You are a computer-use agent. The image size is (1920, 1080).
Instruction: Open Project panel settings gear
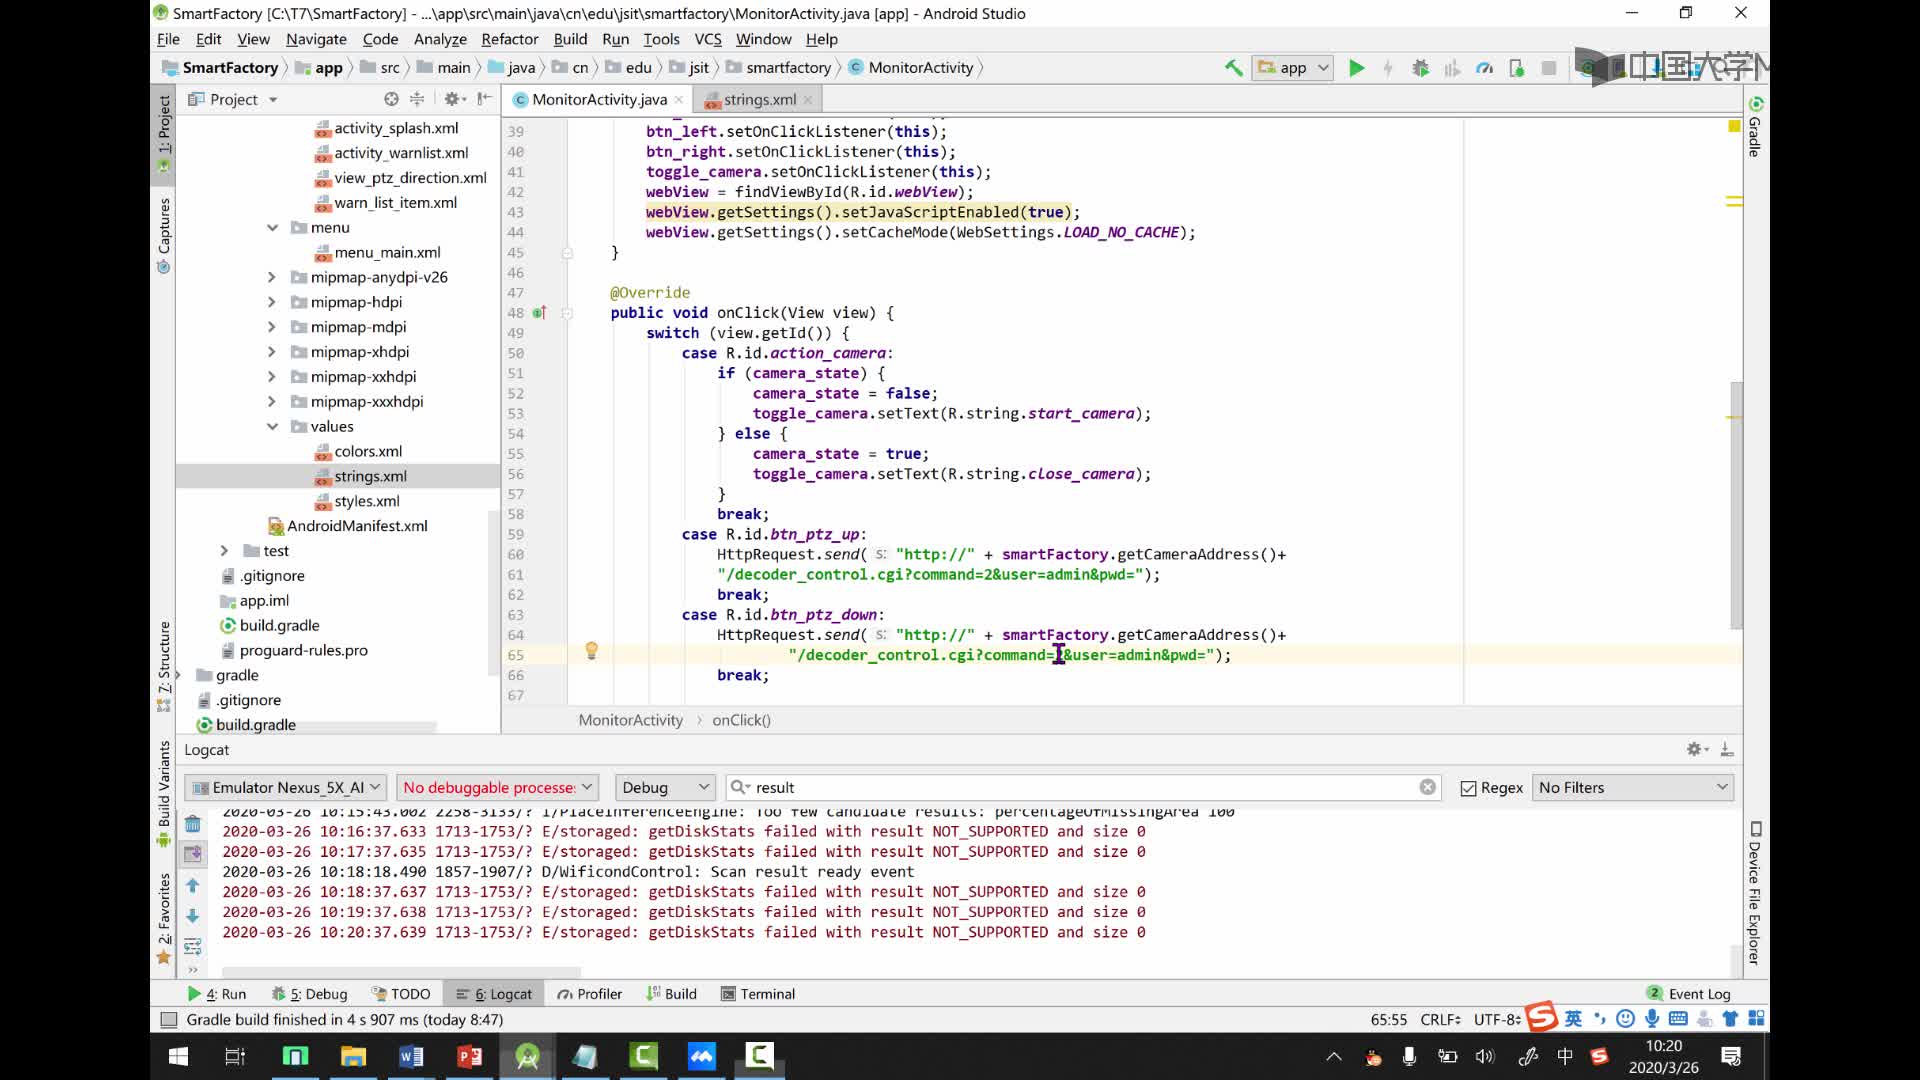[x=453, y=99]
